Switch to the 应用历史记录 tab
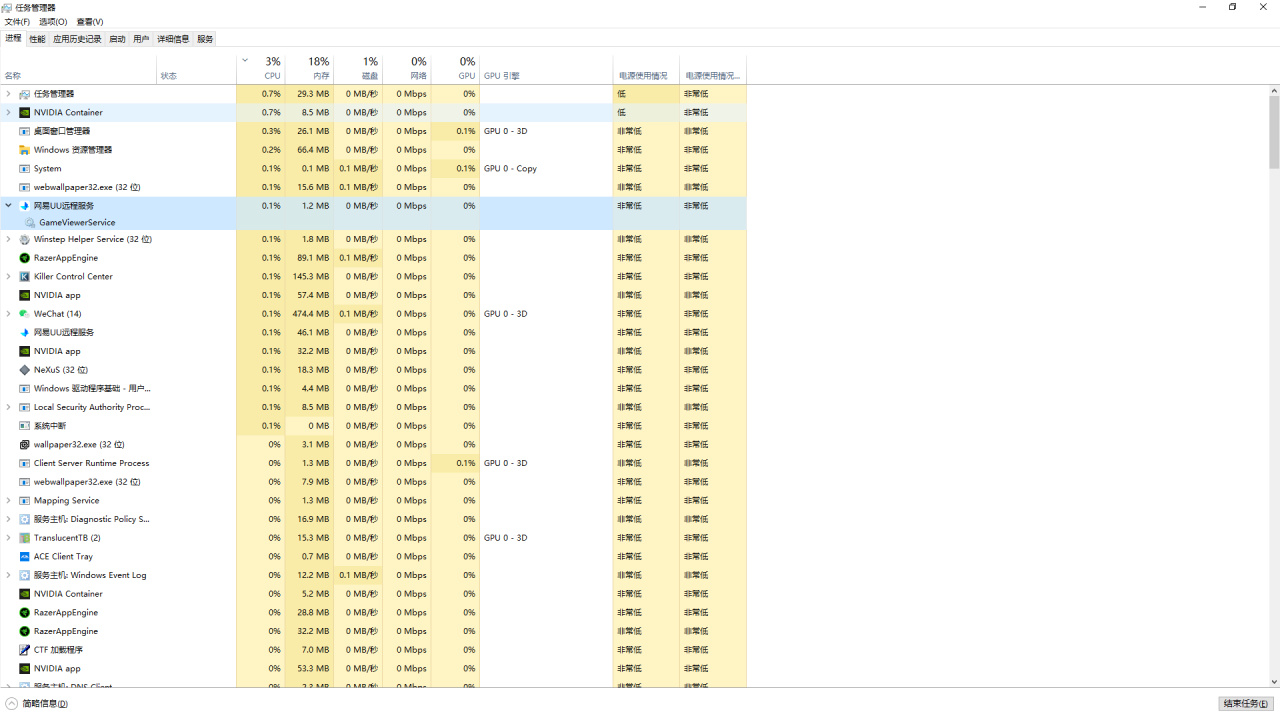The image size is (1280, 720). (x=77, y=39)
